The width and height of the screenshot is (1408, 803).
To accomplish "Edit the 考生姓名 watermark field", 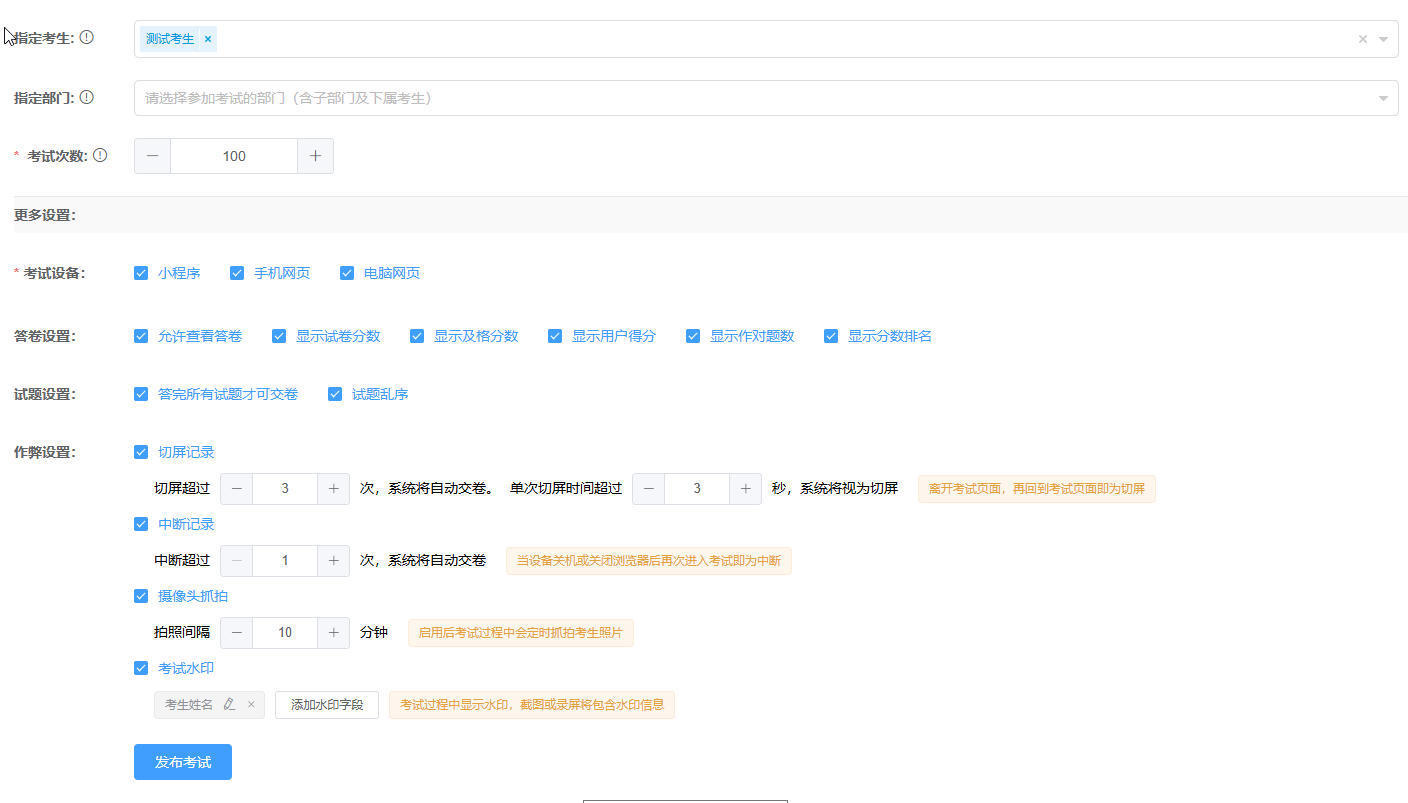I will pos(229,705).
